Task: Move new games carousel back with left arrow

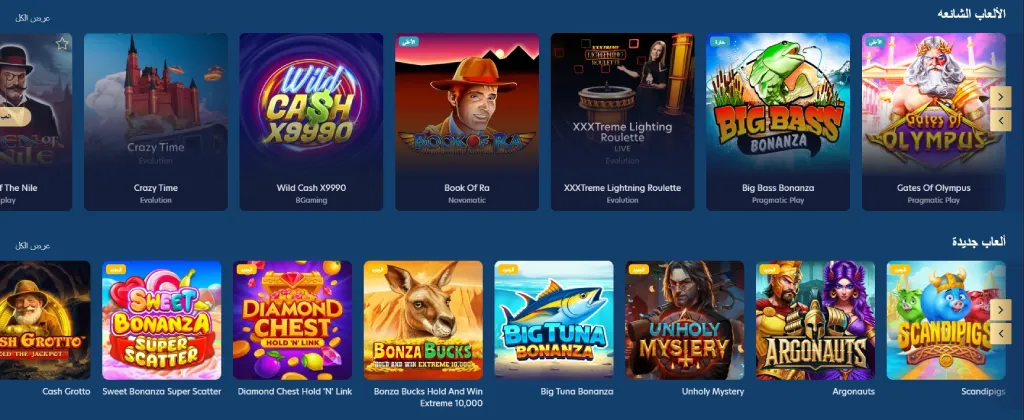Action: coord(1000,334)
